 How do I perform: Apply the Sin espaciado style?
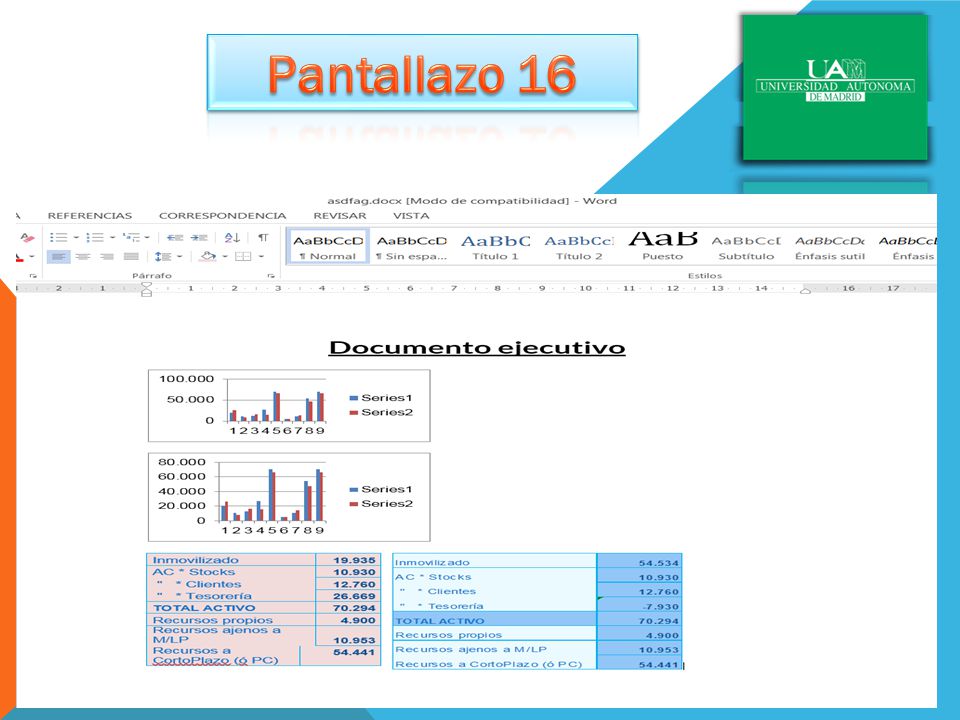pos(411,247)
